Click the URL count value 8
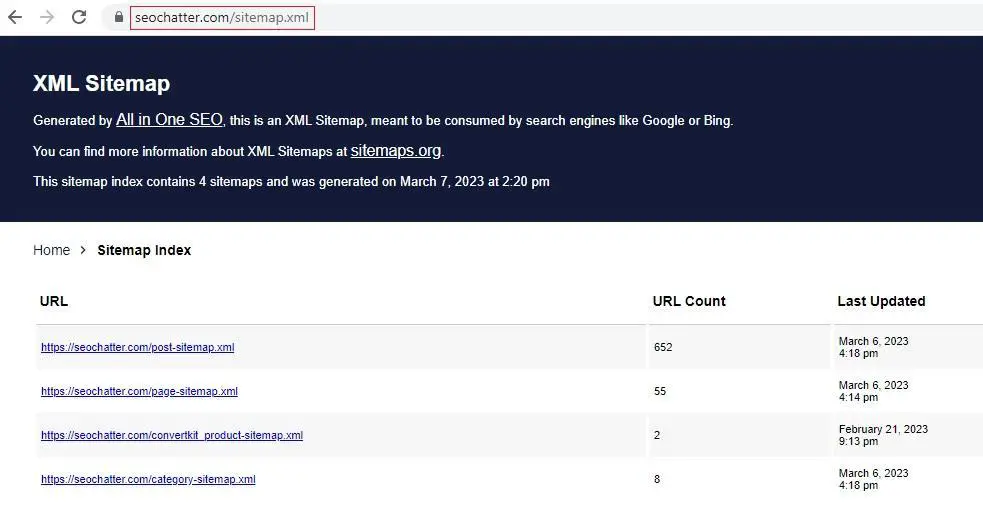 pyautogui.click(x=657, y=479)
